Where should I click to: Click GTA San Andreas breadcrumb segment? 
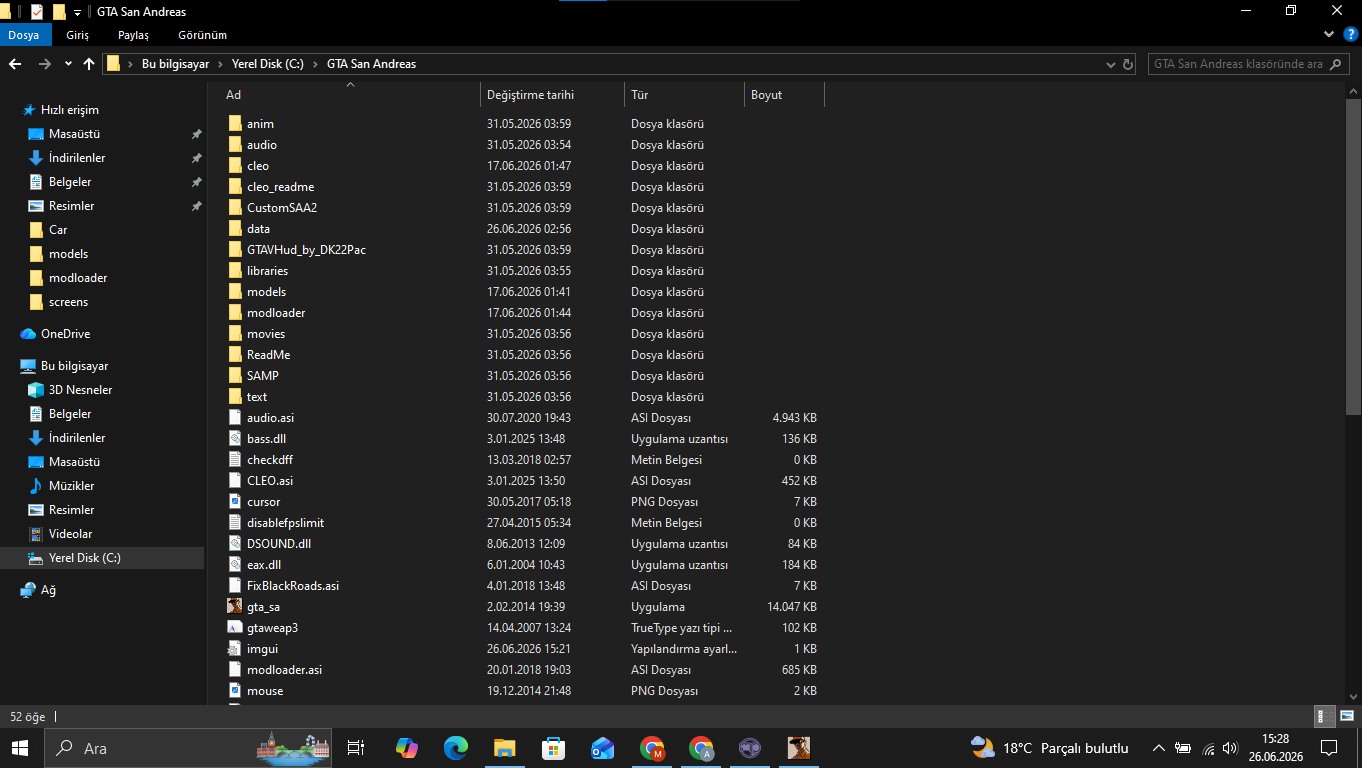click(371, 64)
